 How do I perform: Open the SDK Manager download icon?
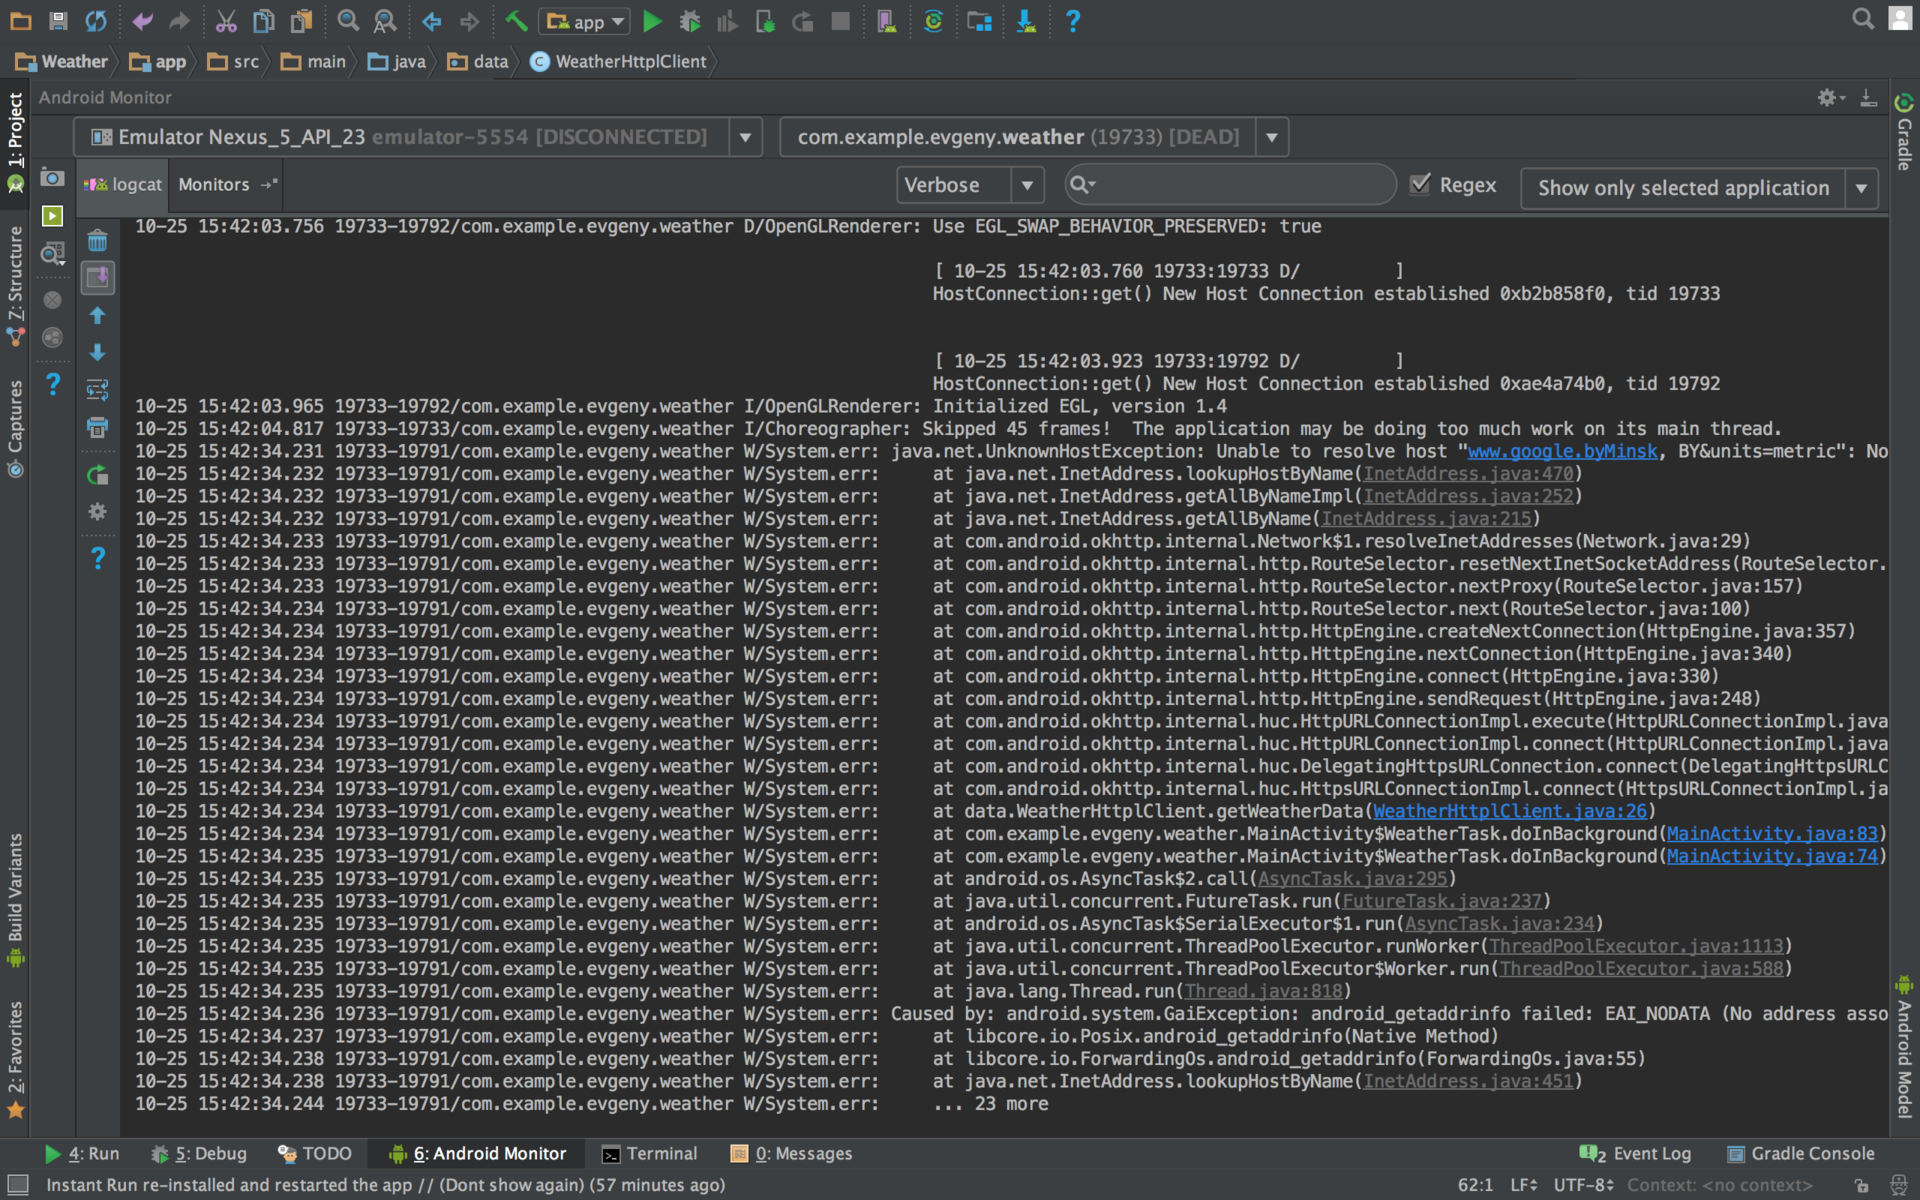point(1026,21)
